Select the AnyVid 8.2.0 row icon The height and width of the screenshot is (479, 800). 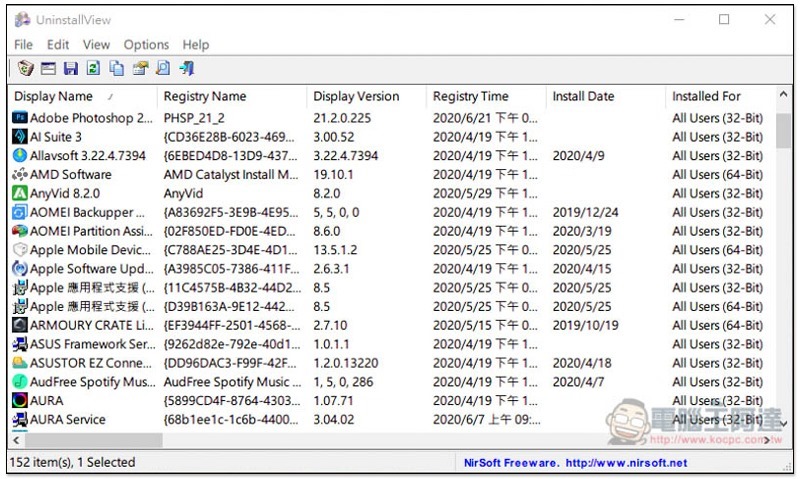[19, 193]
